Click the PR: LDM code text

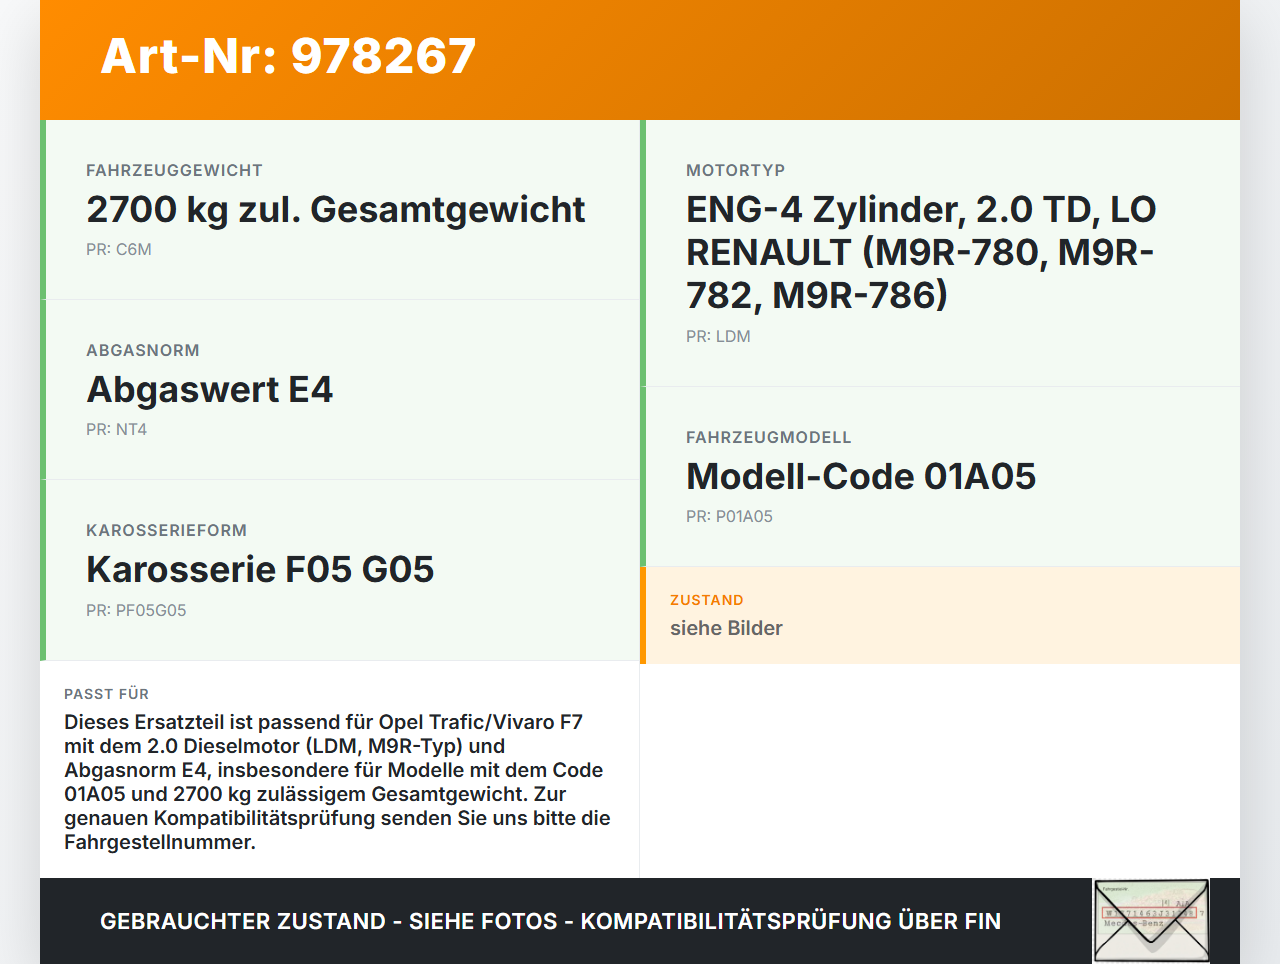tap(717, 336)
